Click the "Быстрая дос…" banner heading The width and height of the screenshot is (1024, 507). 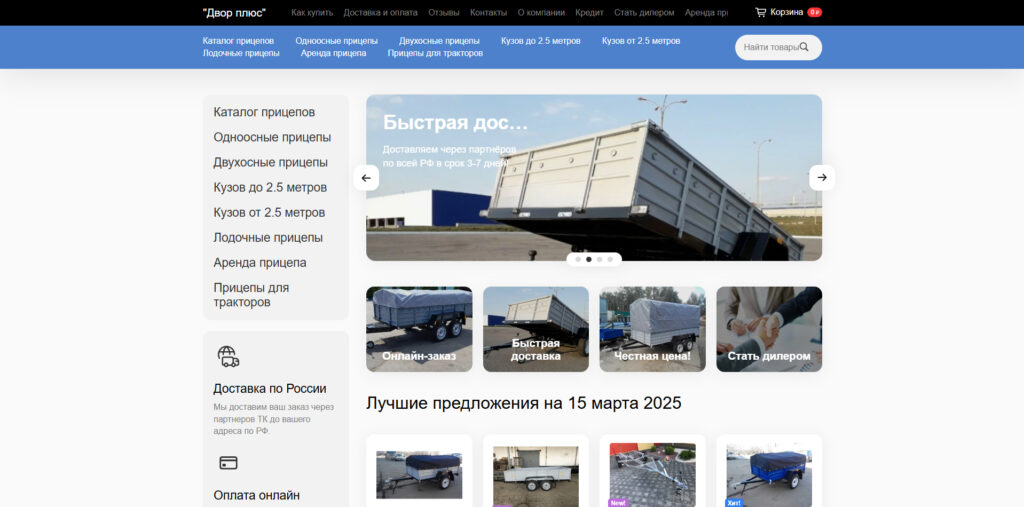coord(455,122)
